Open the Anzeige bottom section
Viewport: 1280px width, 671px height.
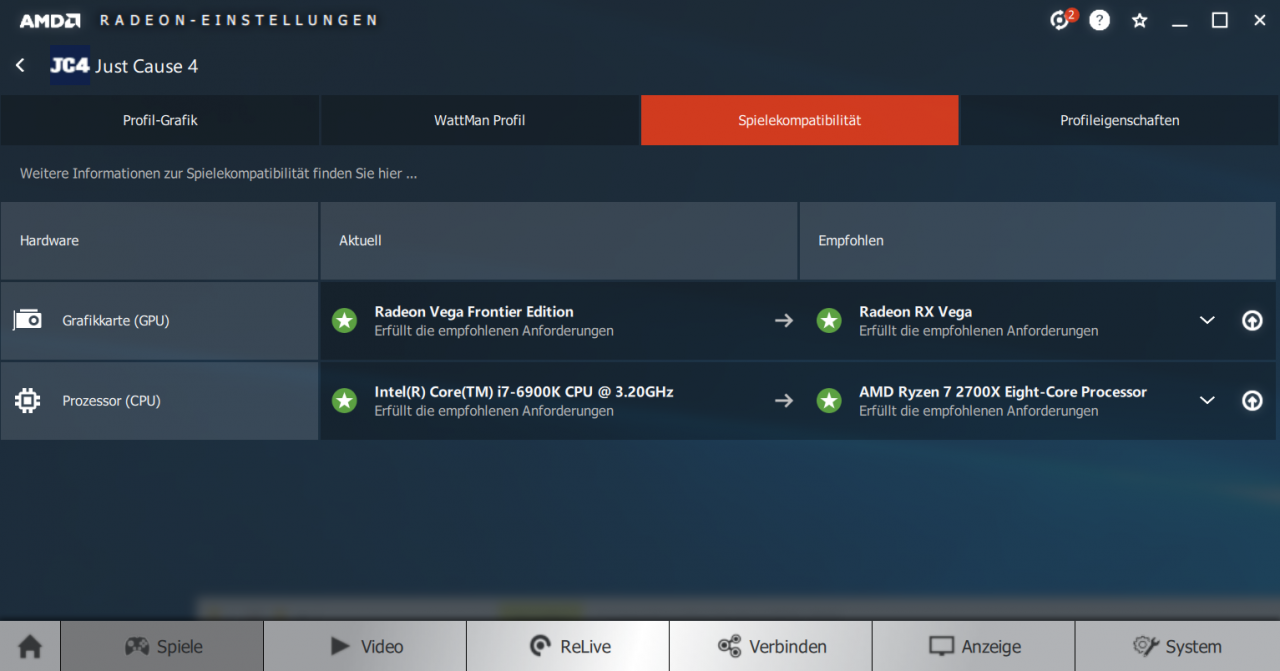974,646
